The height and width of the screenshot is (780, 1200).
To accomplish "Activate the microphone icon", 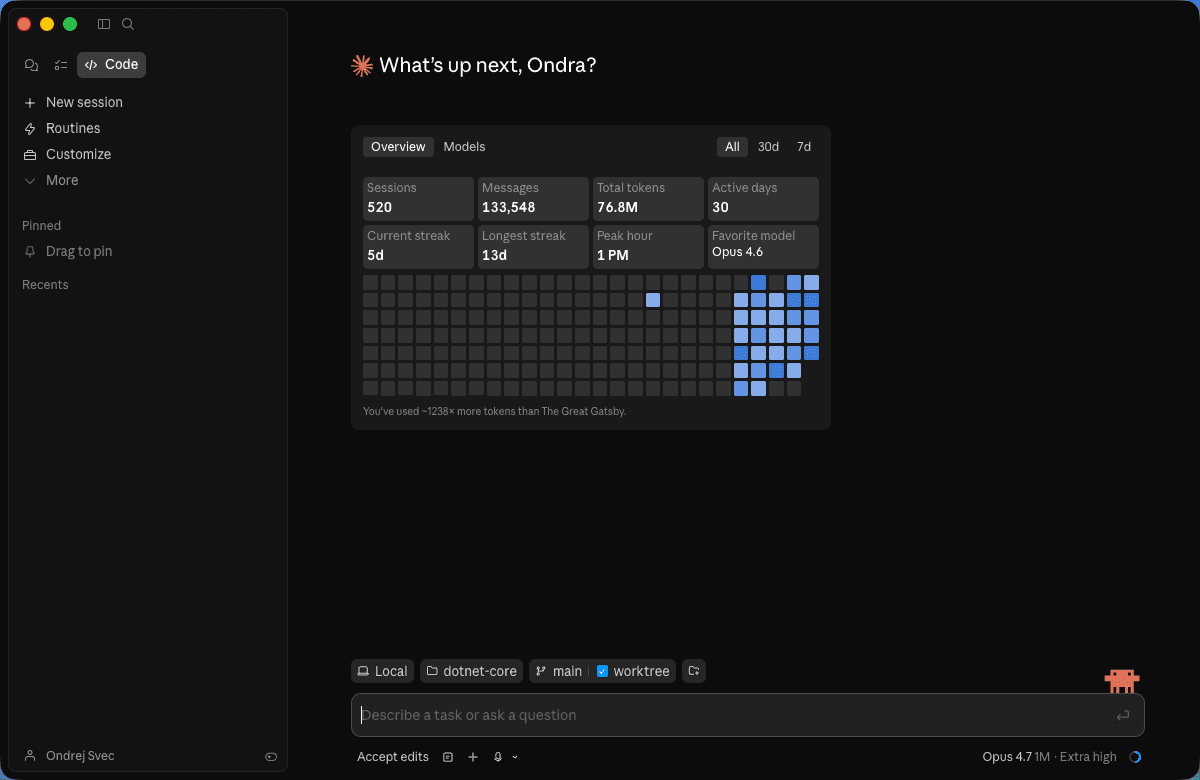I will click(497, 757).
